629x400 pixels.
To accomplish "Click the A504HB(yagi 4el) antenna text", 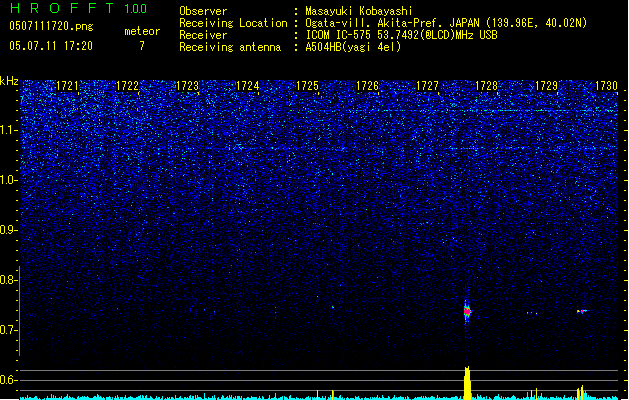I will point(353,47).
